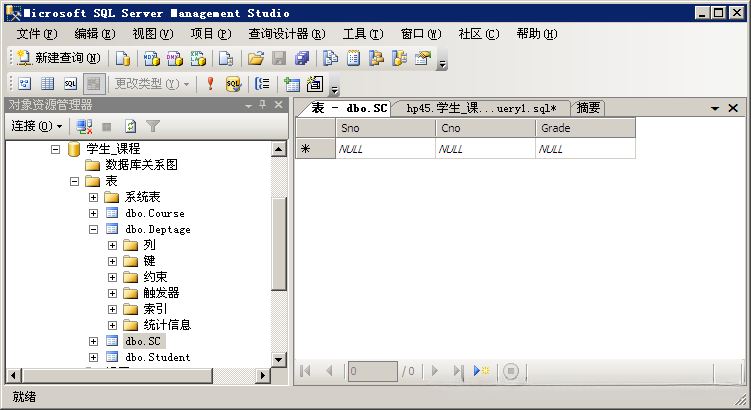This screenshot has width=751, height=410.
Task: Start an Analysis Services MDX query
Action: click(152, 58)
